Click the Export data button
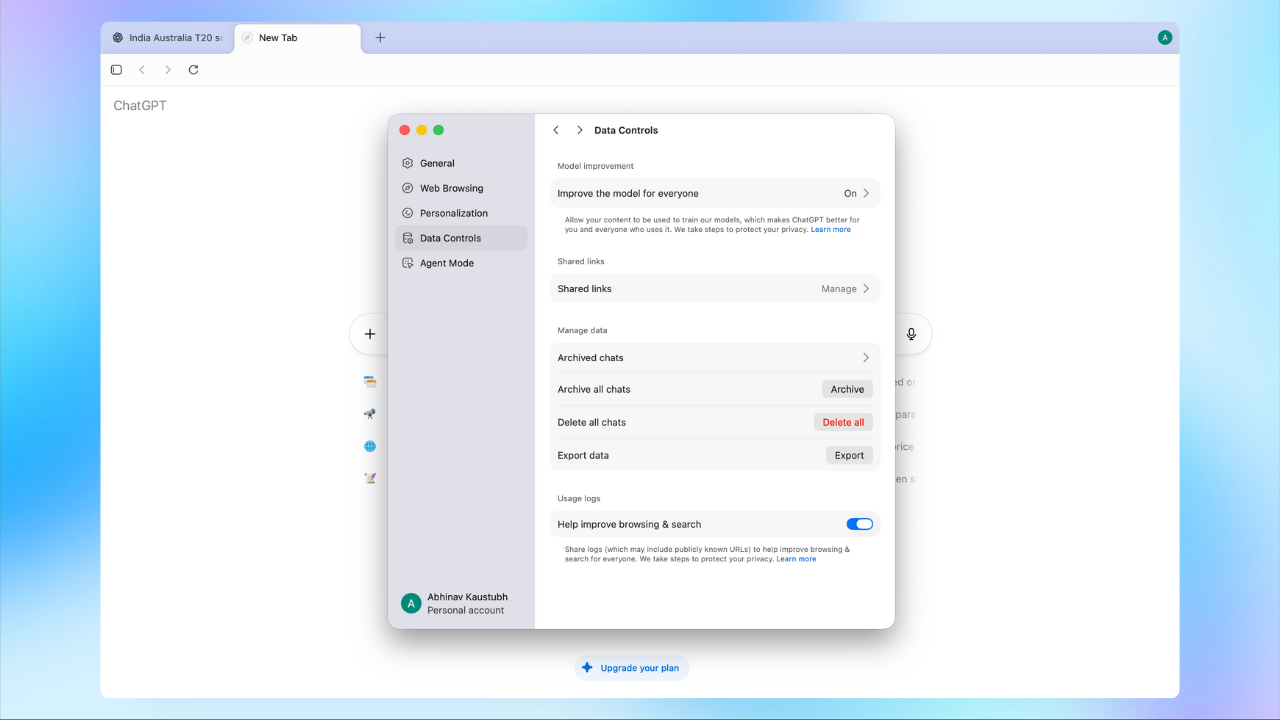The image size is (1280, 720). click(x=849, y=455)
